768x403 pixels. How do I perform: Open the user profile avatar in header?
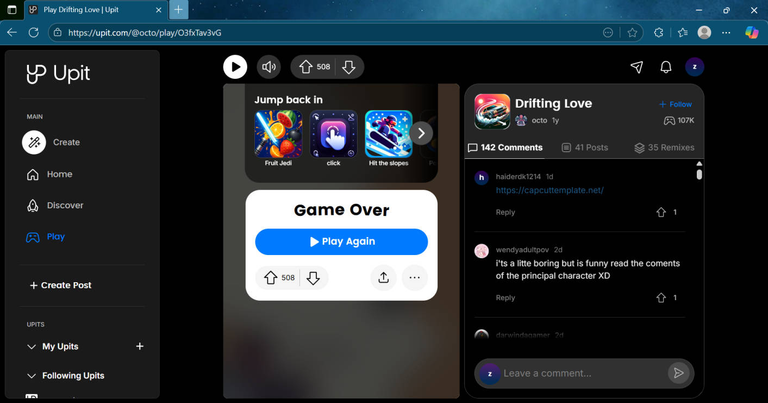click(694, 67)
